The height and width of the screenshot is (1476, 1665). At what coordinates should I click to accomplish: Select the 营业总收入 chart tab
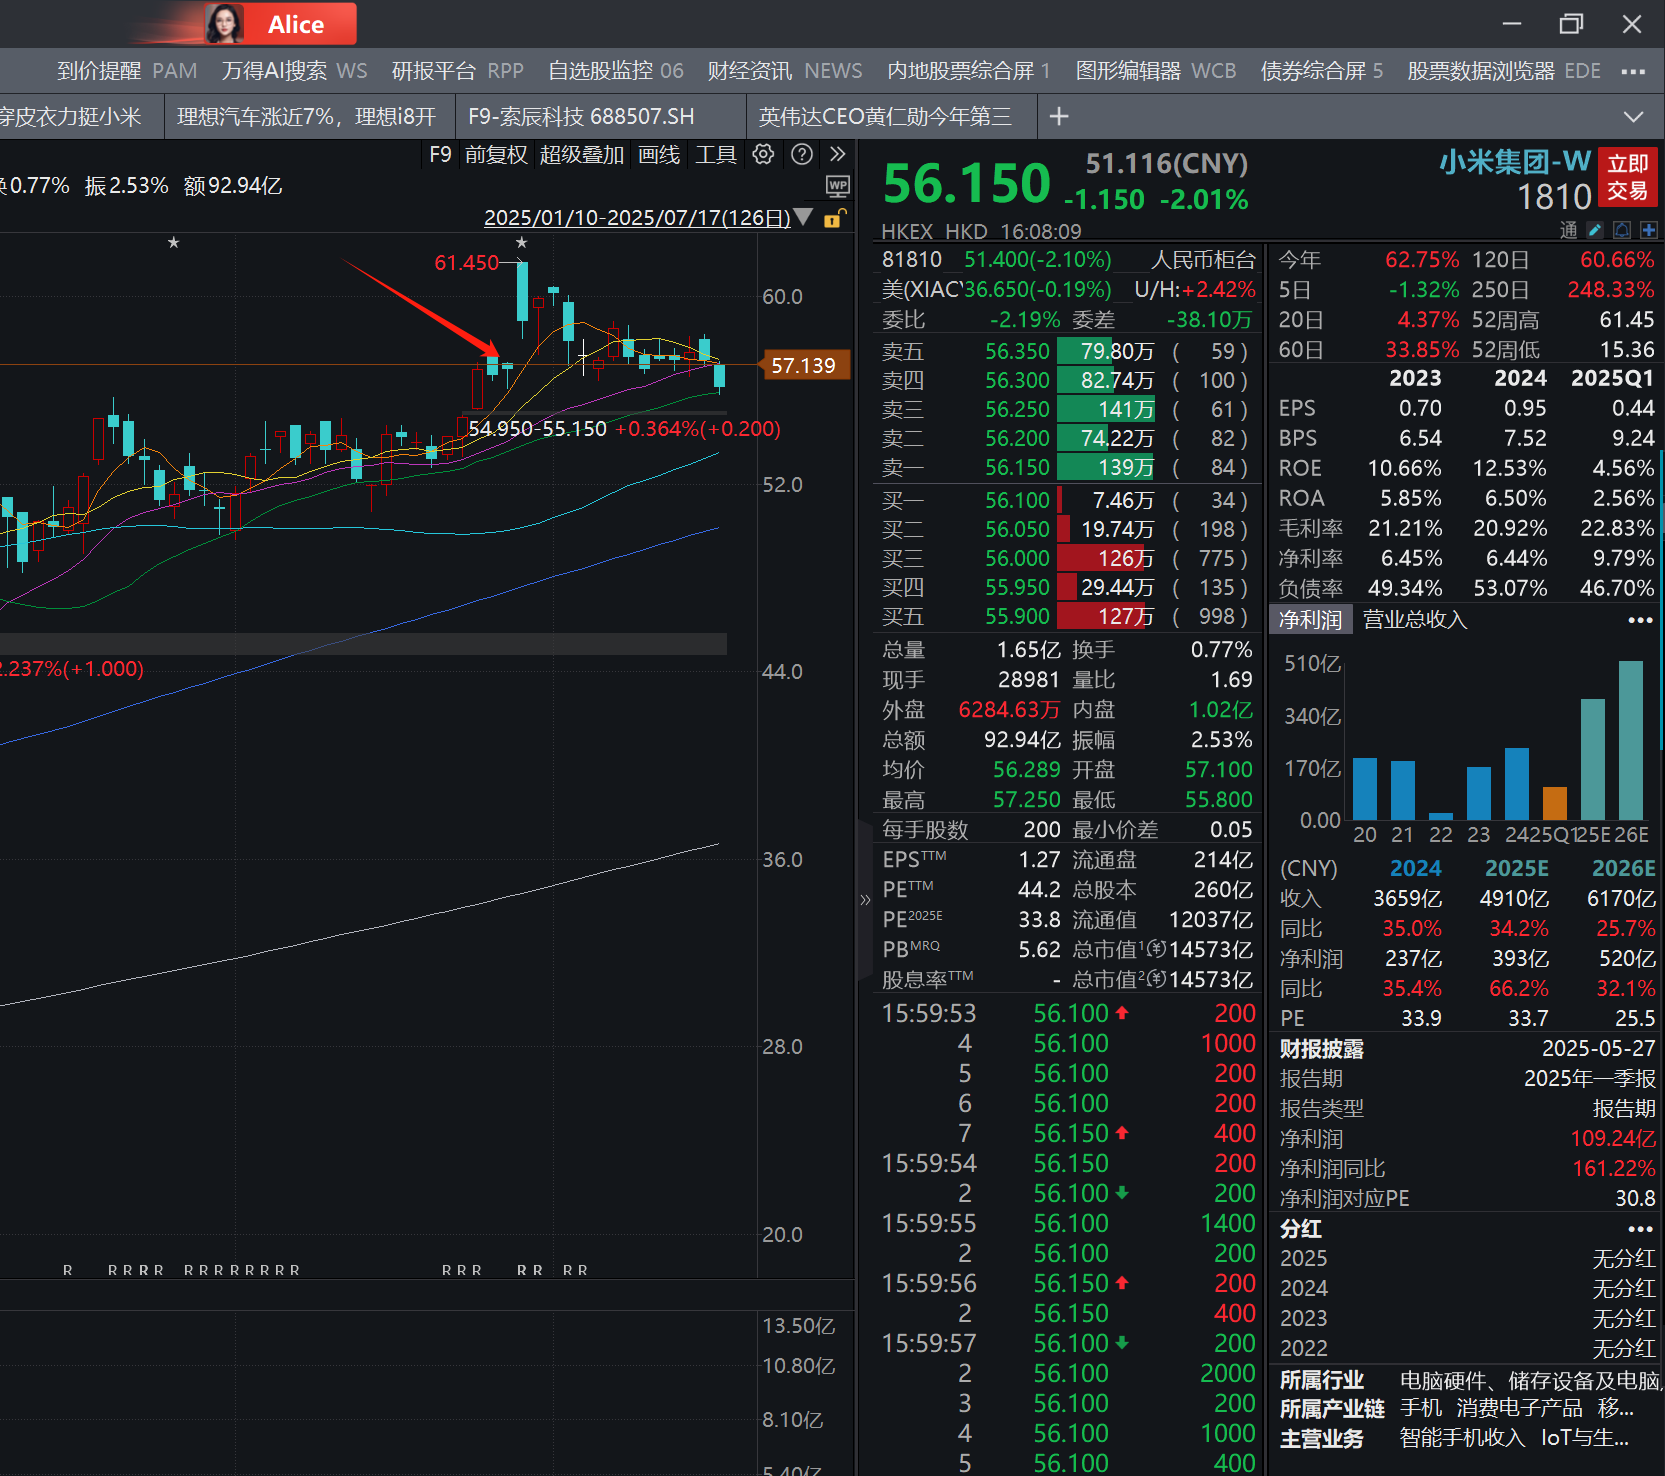(x=1414, y=620)
